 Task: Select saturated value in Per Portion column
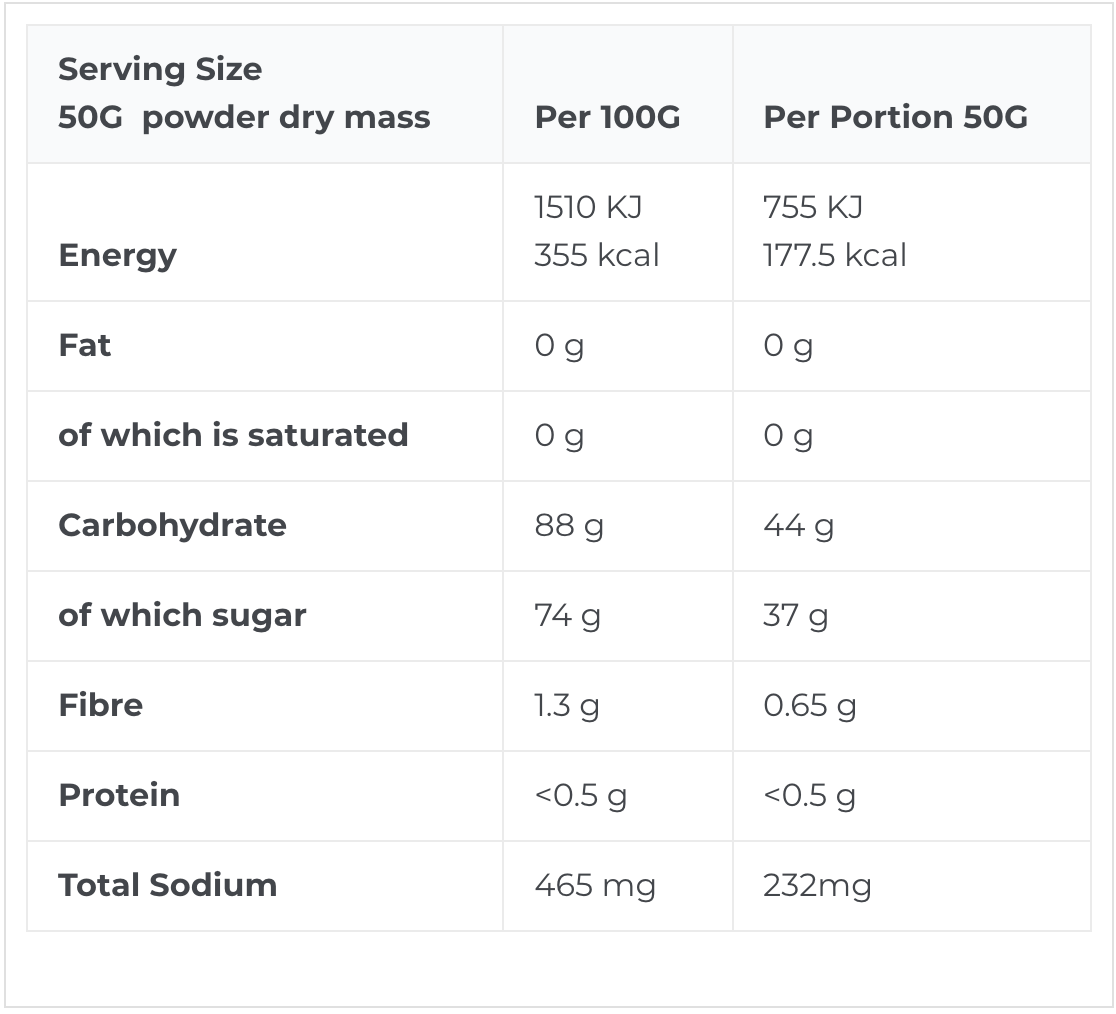click(x=788, y=436)
